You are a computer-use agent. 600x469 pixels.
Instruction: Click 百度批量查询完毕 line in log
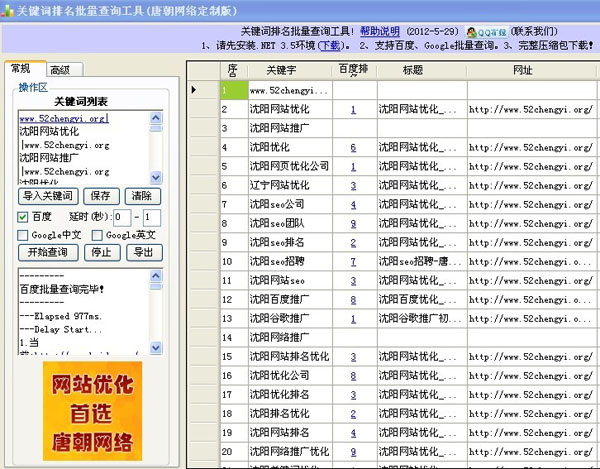pyautogui.click(x=61, y=290)
